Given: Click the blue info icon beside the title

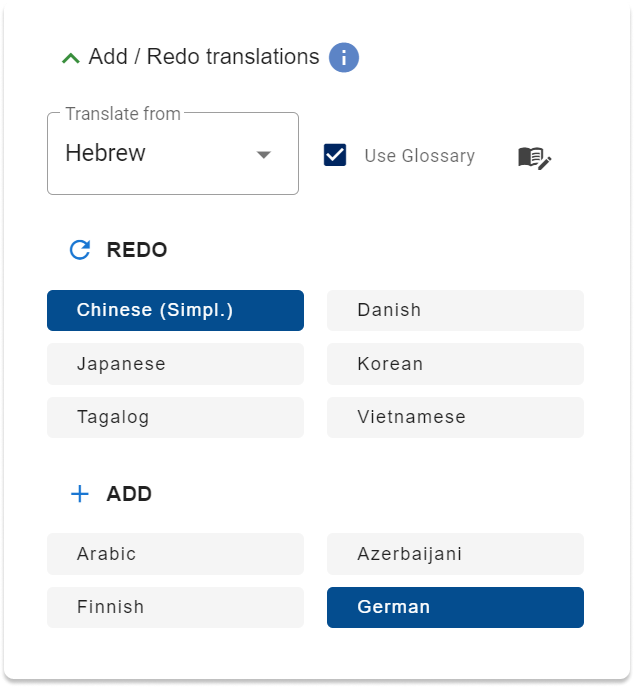Looking at the screenshot, I should (344, 57).
